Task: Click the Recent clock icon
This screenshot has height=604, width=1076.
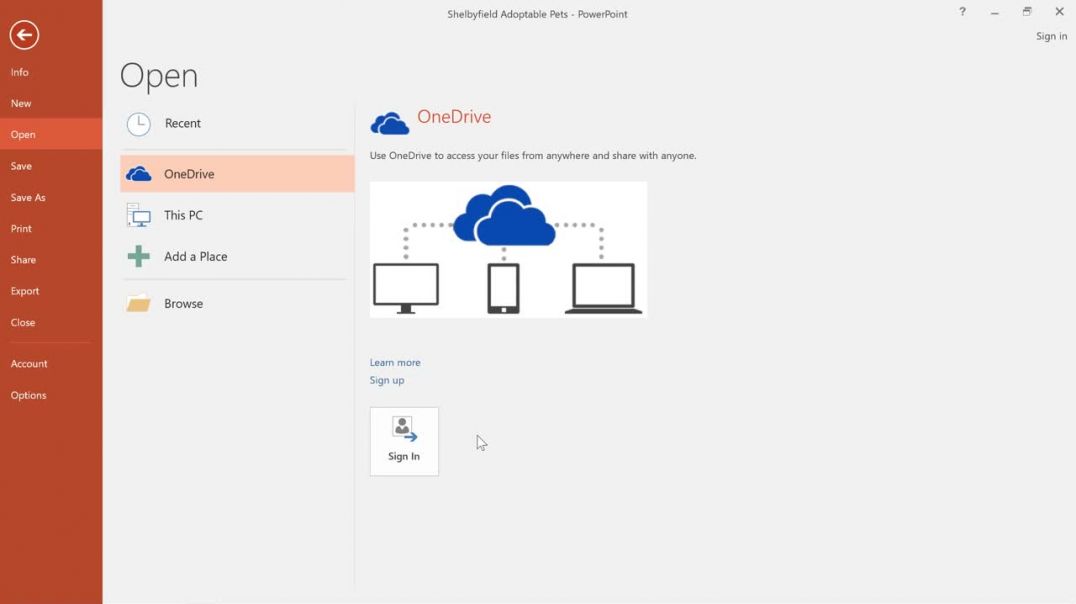Action: click(139, 124)
